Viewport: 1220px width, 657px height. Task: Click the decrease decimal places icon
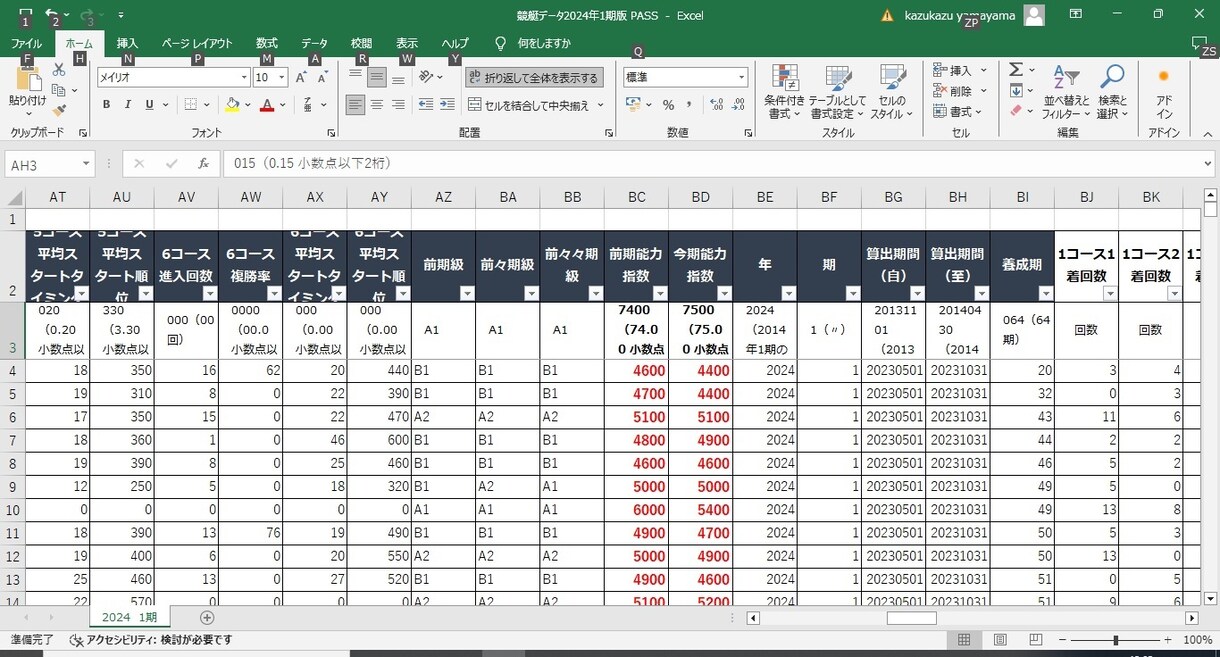coord(737,104)
